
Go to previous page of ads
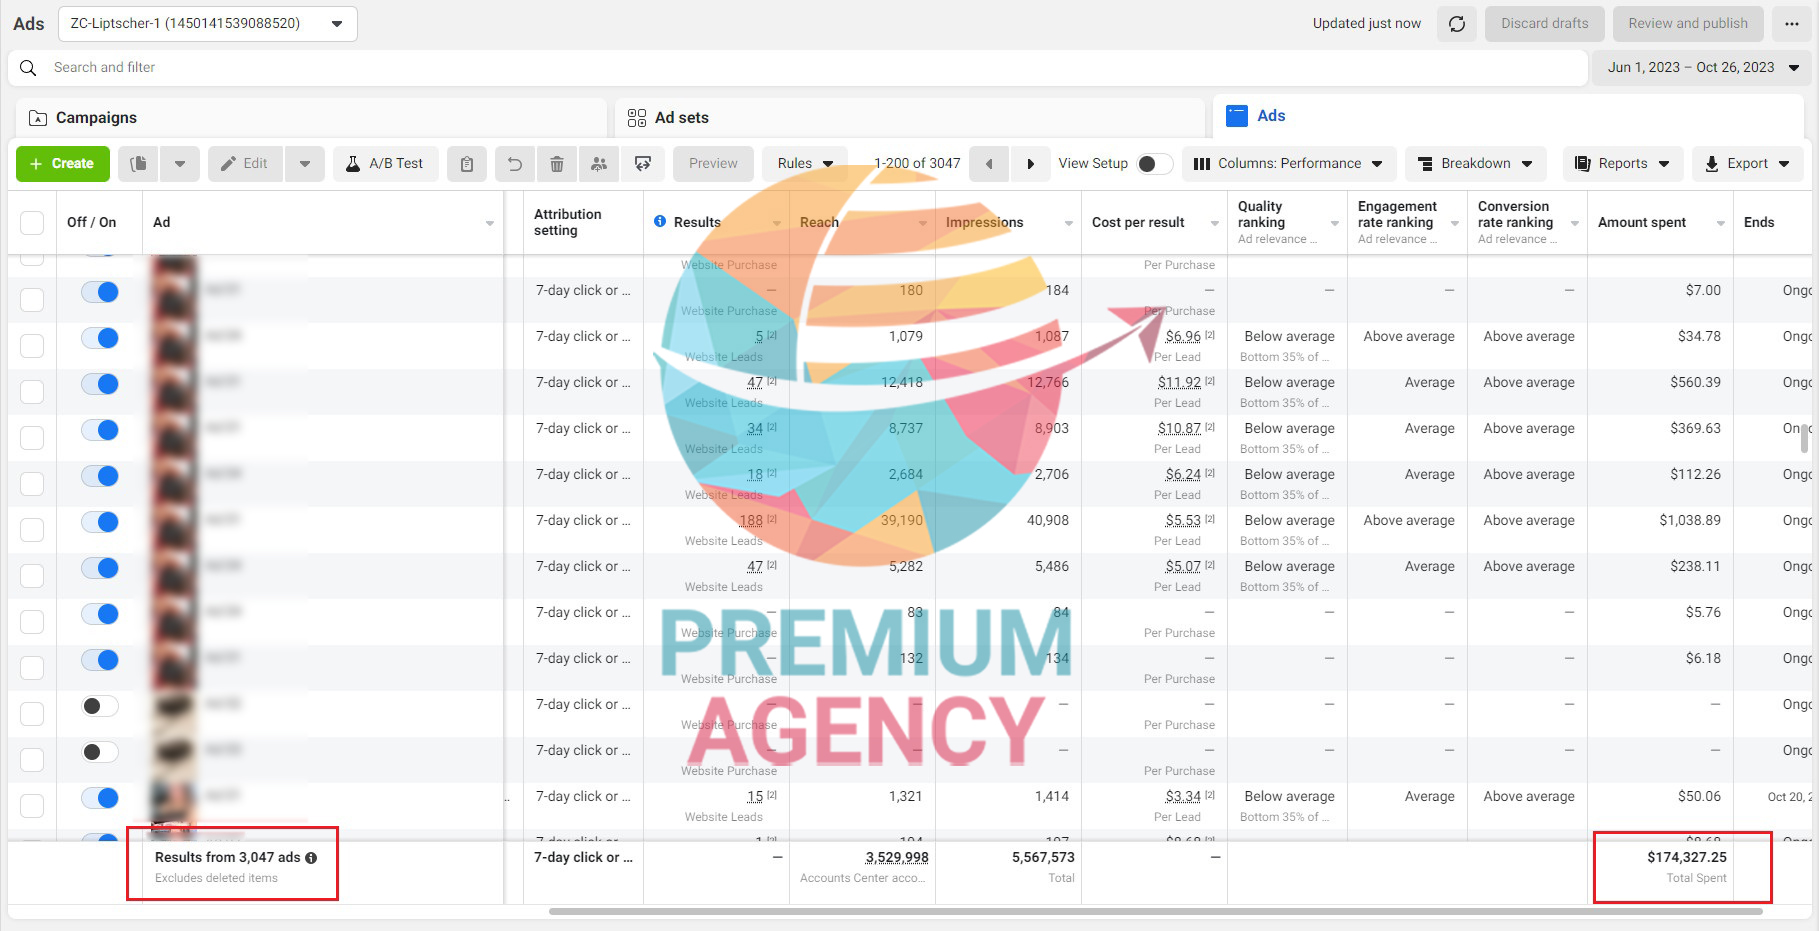click(989, 164)
